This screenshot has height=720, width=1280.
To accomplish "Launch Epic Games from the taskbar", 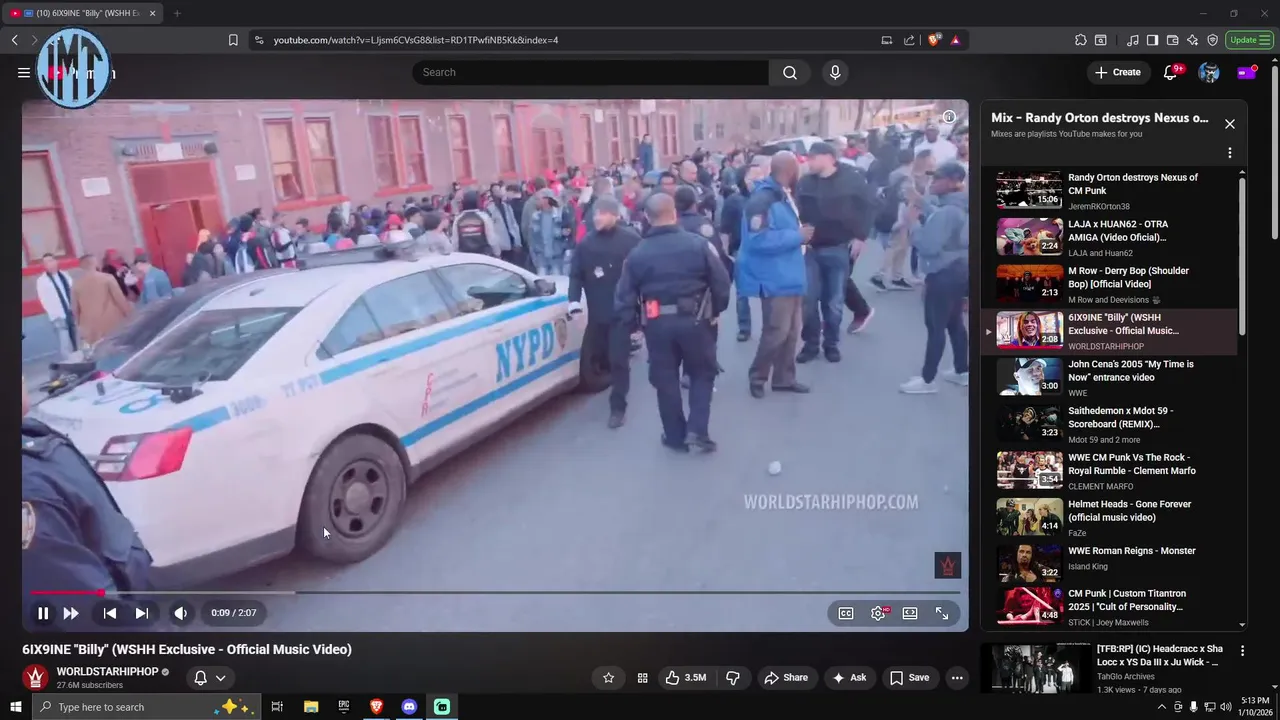I will tap(344, 706).
